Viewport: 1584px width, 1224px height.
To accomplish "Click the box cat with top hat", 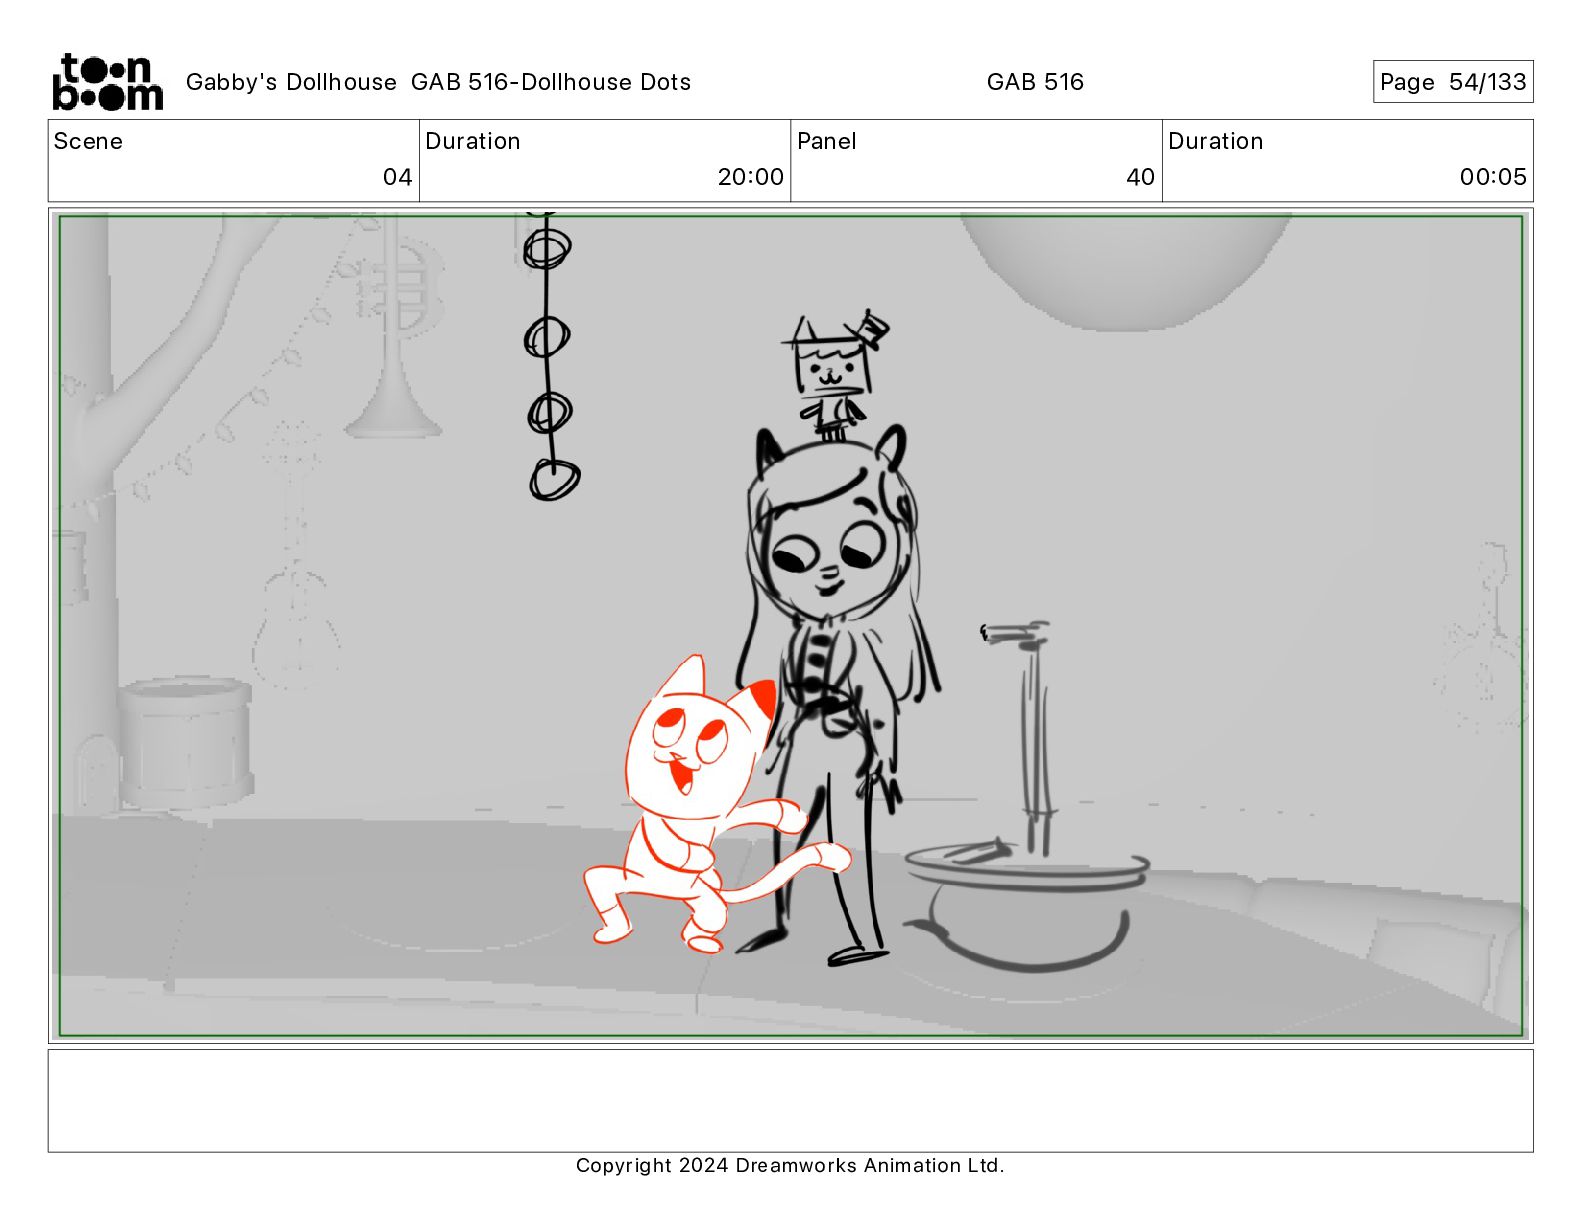I will click(835, 375).
